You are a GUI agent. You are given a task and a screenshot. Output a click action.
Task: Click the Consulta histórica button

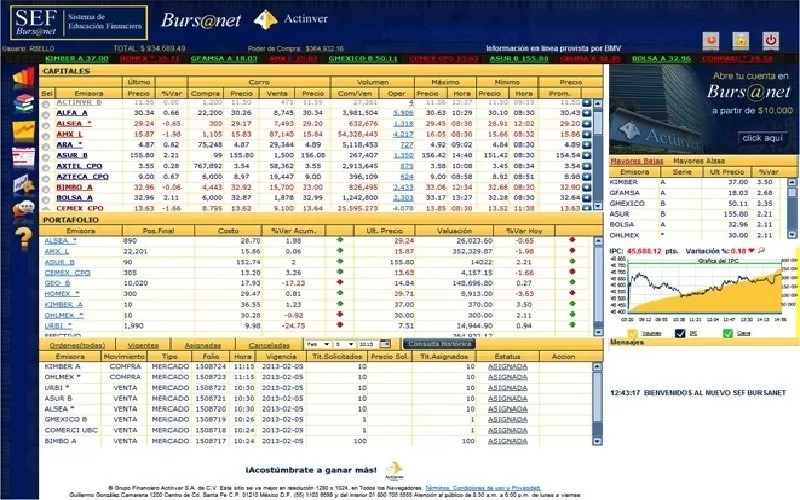(x=439, y=344)
